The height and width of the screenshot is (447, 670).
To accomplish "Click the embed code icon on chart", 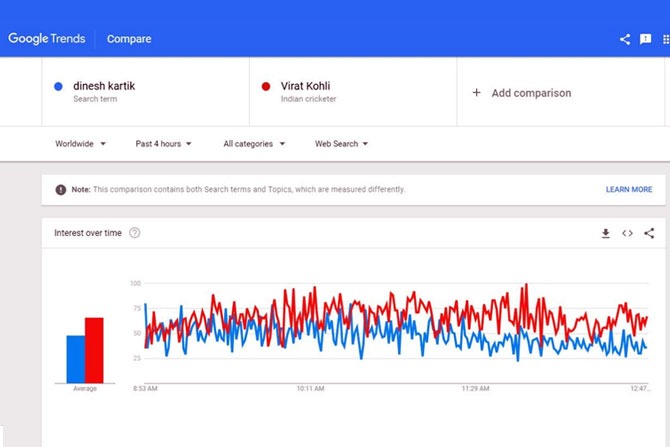I will (x=627, y=233).
